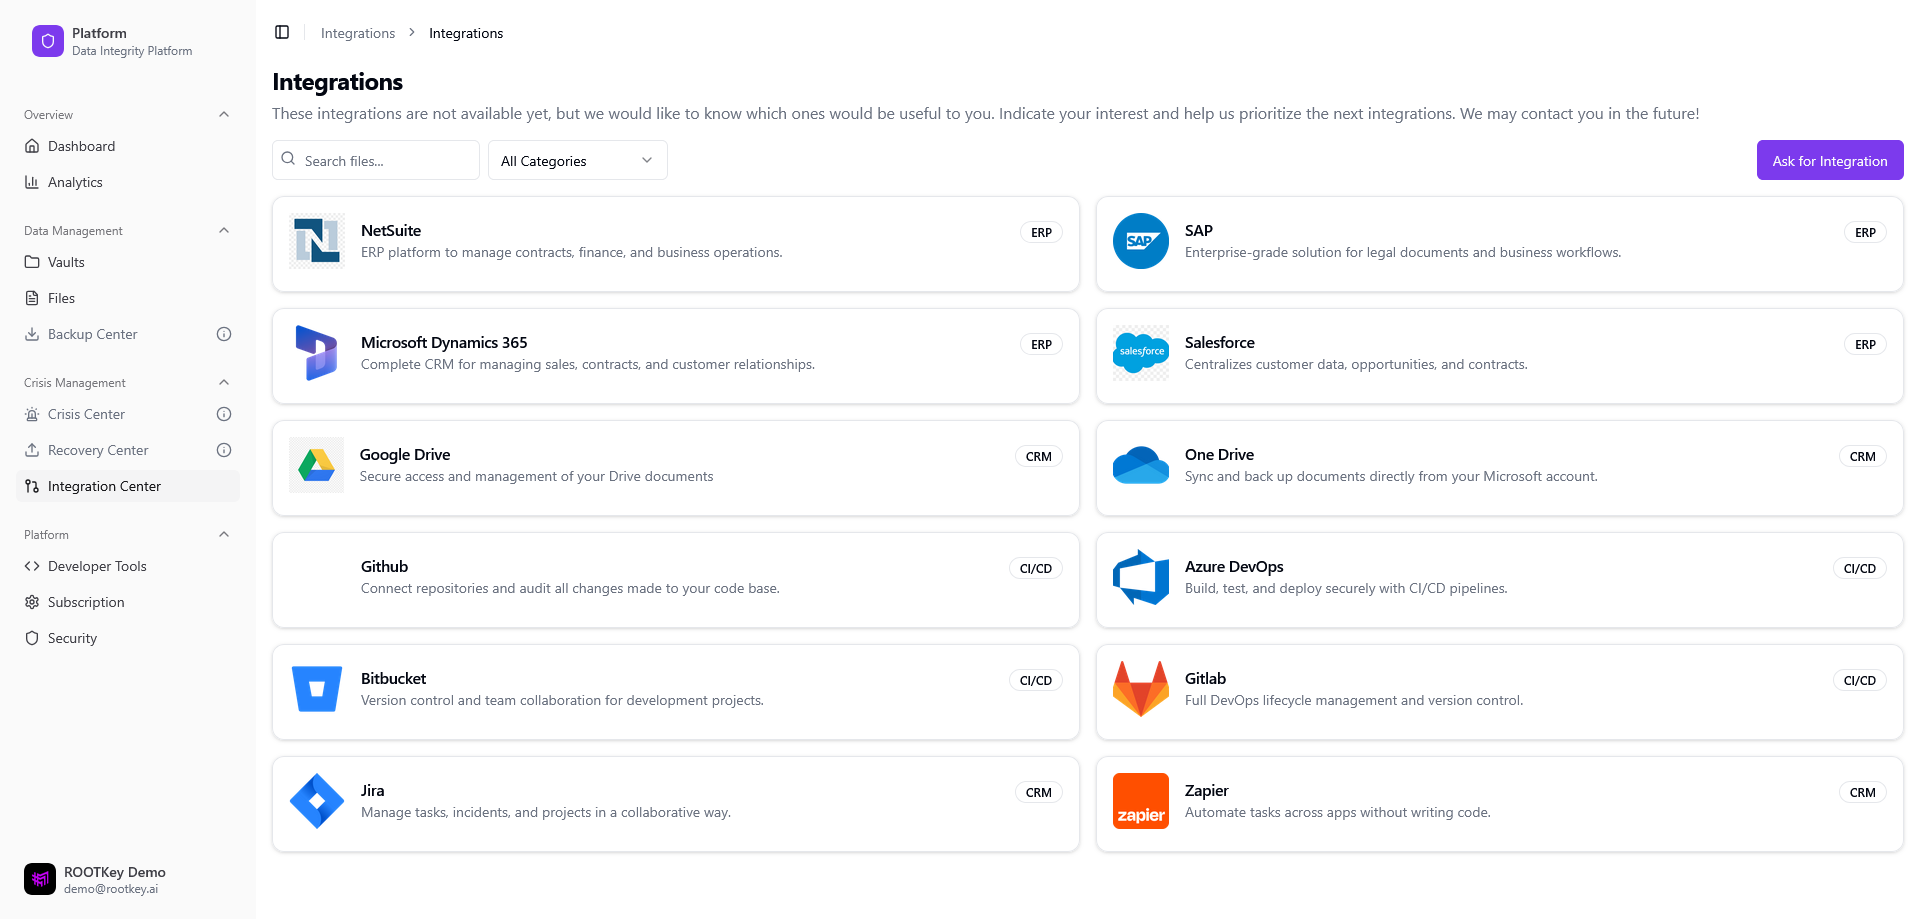
Task: Collapse the Data Management section
Action: (x=224, y=231)
